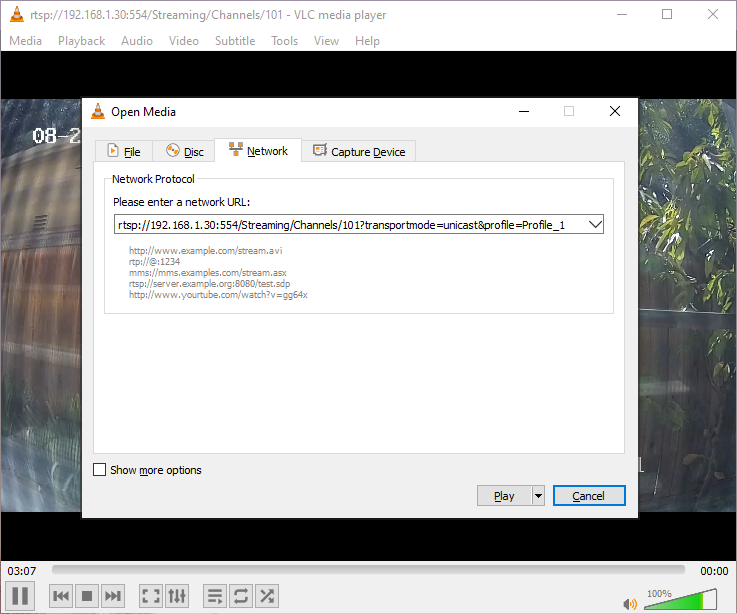737x614 pixels.
Task: Close the VLC media player window
Action: pos(713,15)
